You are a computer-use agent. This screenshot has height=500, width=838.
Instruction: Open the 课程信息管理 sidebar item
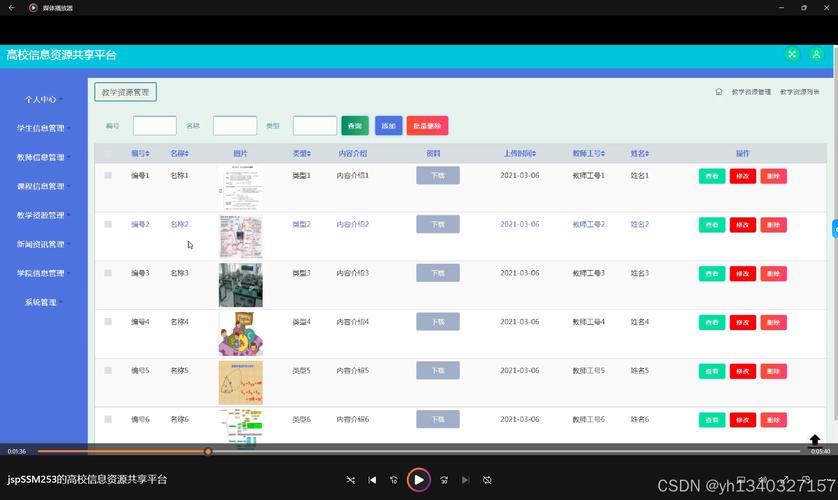pyautogui.click(x=42, y=186)
